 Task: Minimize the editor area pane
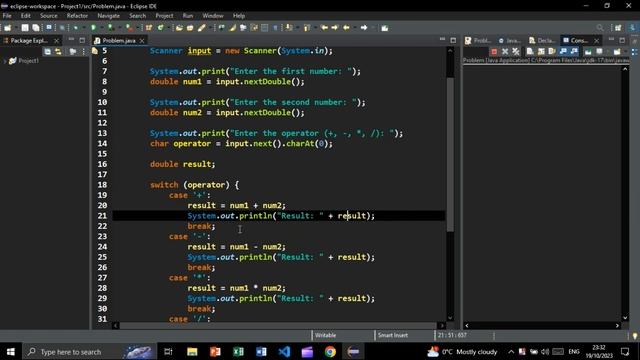coord(442,40)
